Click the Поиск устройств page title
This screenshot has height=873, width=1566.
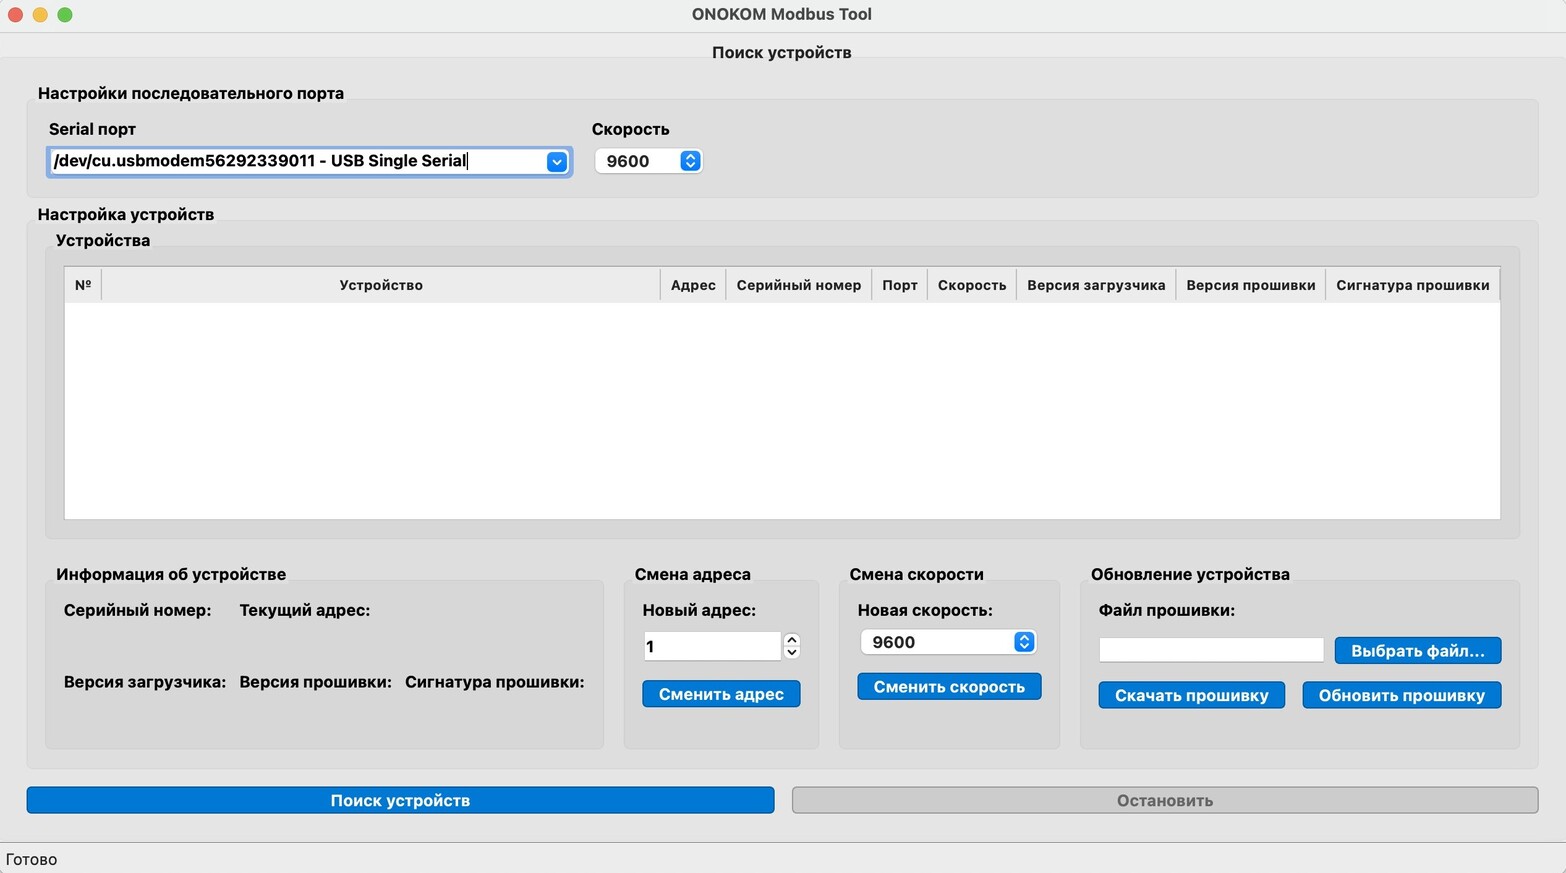(x=781, y=52)
